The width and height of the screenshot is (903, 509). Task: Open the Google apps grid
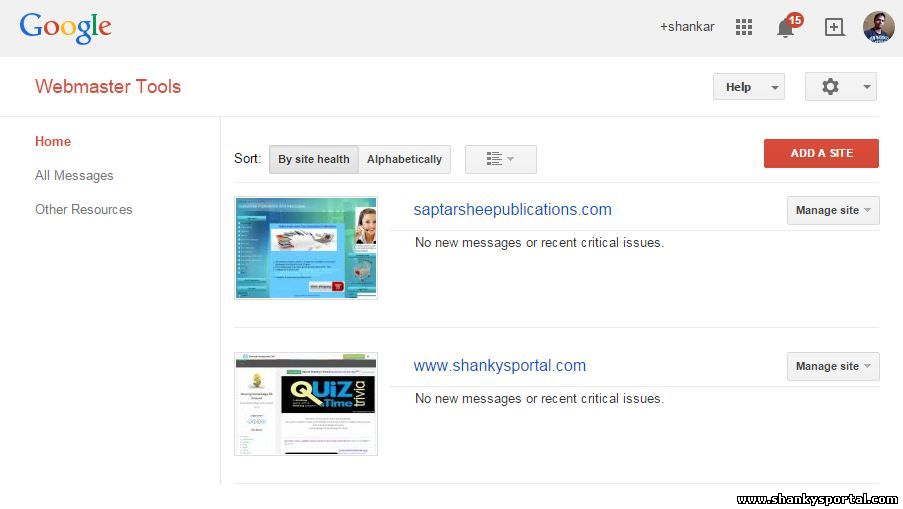click(x=743, y=27)
